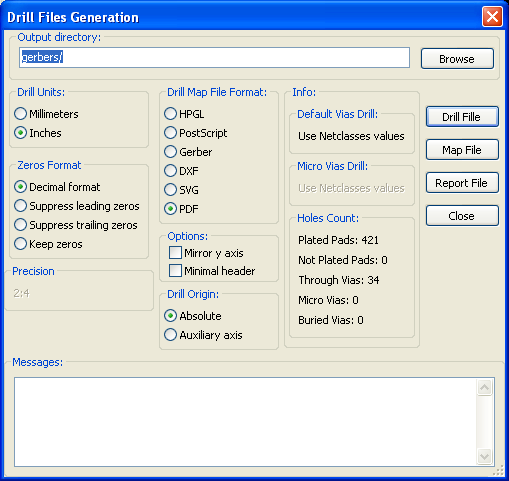Image resolution: width=509 pixels, height=481 pixels.
Task: Click the Browse button
Action: pyautogui.click(x=457, y=59)
